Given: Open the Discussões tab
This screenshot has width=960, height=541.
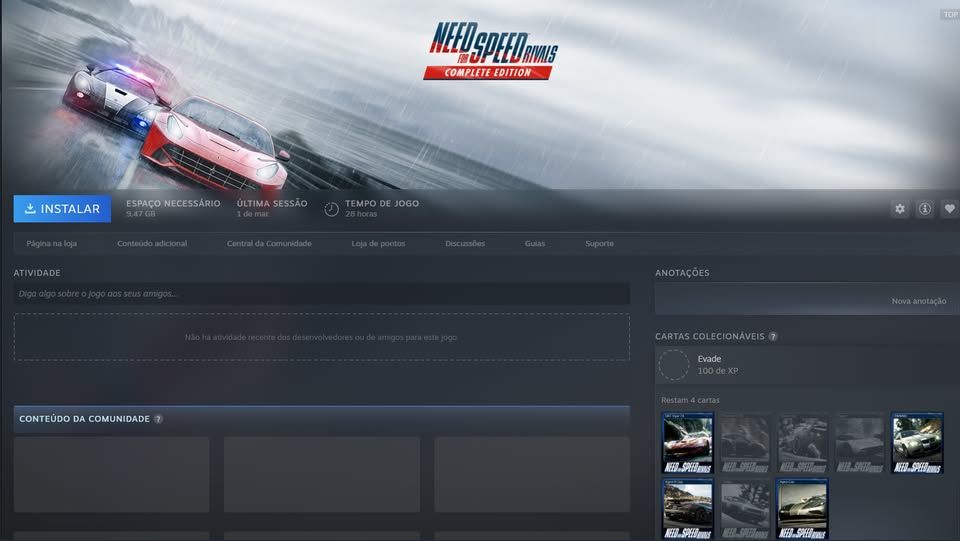Looking at the screenshot, I should click(x=465, y=244).
